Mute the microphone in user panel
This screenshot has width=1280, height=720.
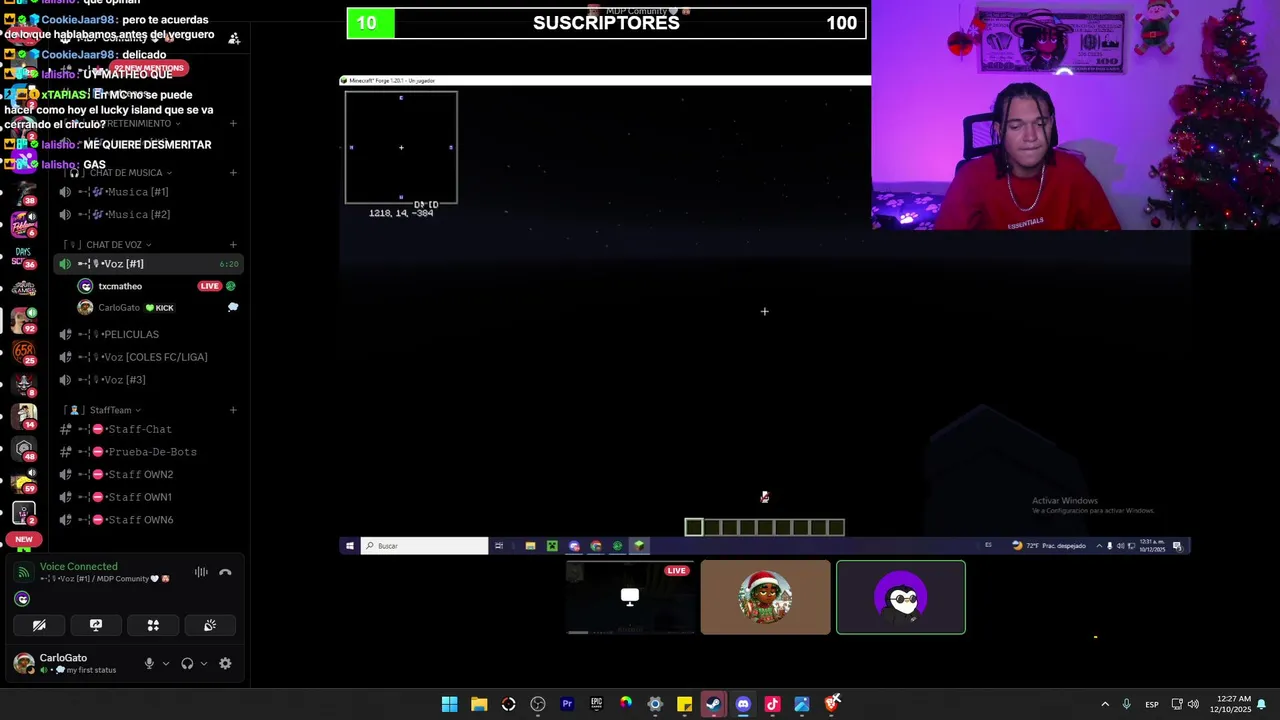click(149, 663)
